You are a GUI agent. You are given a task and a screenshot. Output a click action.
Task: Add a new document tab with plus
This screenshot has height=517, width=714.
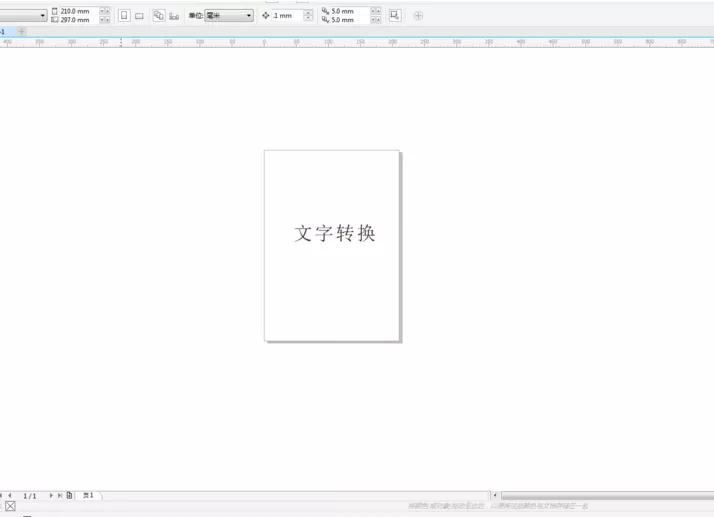(x=21, y=31)
